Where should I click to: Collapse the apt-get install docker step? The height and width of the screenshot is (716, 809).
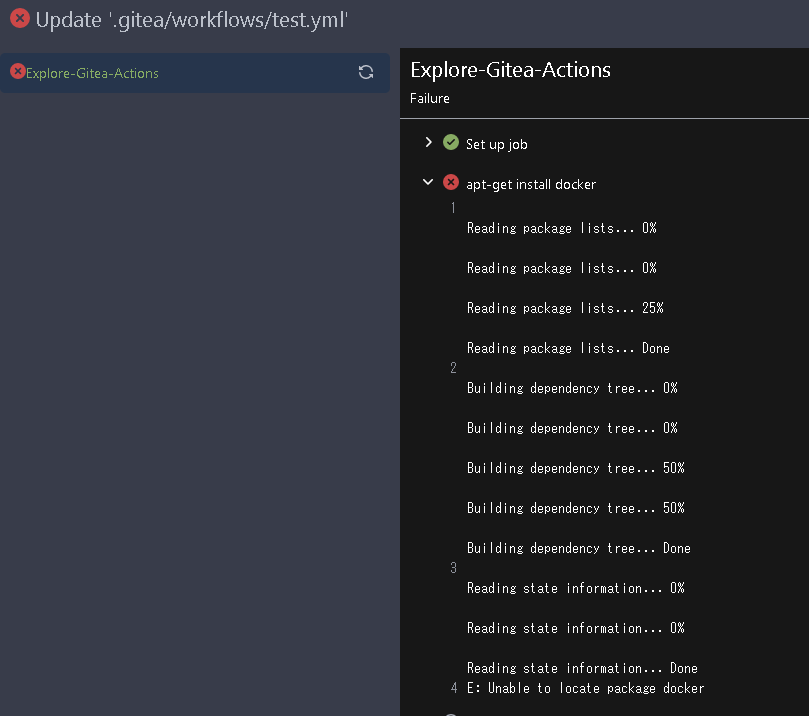(x=428, y=182)
